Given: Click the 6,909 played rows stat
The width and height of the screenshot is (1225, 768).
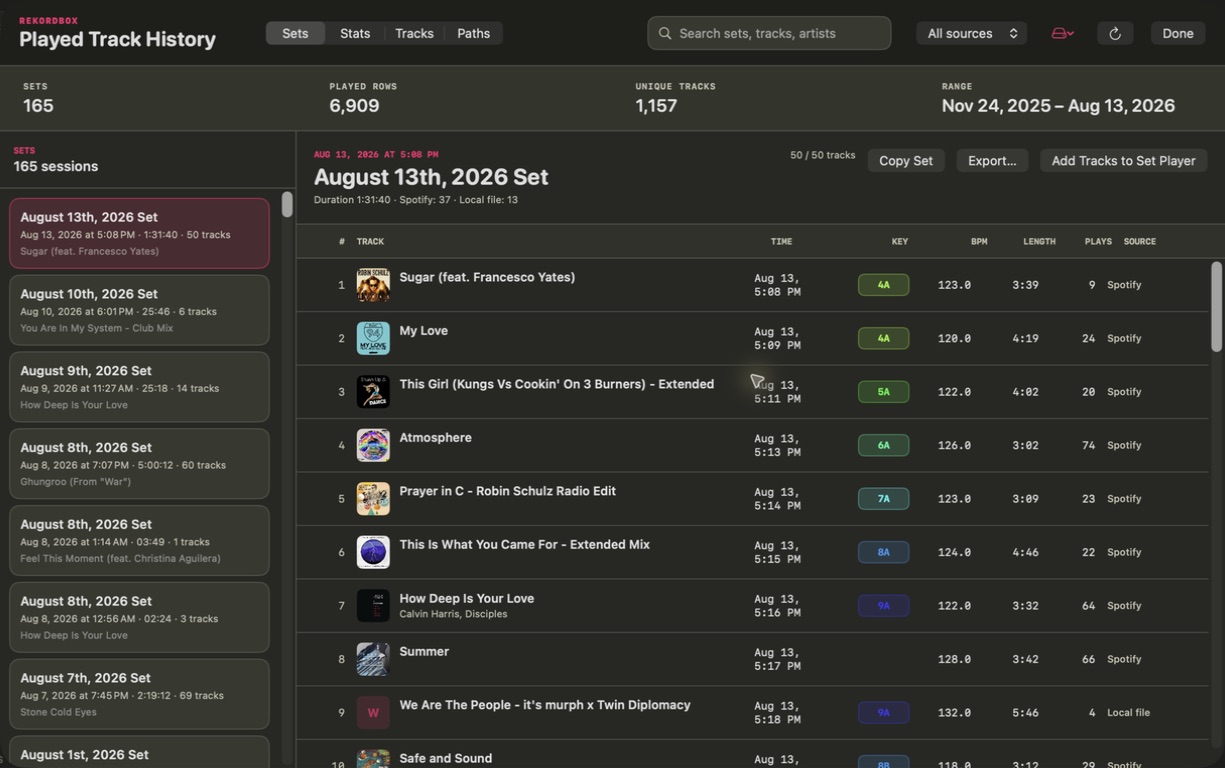Looking at the screenshot, I should (354, 106).
